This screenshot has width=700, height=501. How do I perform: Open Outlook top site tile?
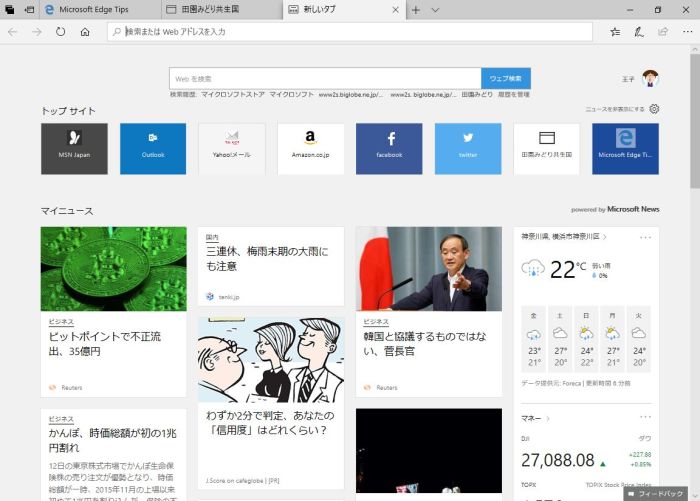coord(153,149)
